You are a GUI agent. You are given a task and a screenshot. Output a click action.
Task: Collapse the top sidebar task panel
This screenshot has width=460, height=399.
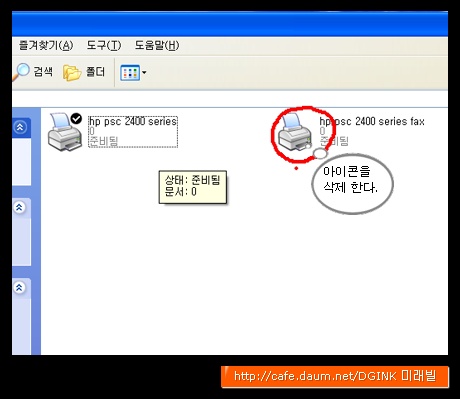[20, 127]
